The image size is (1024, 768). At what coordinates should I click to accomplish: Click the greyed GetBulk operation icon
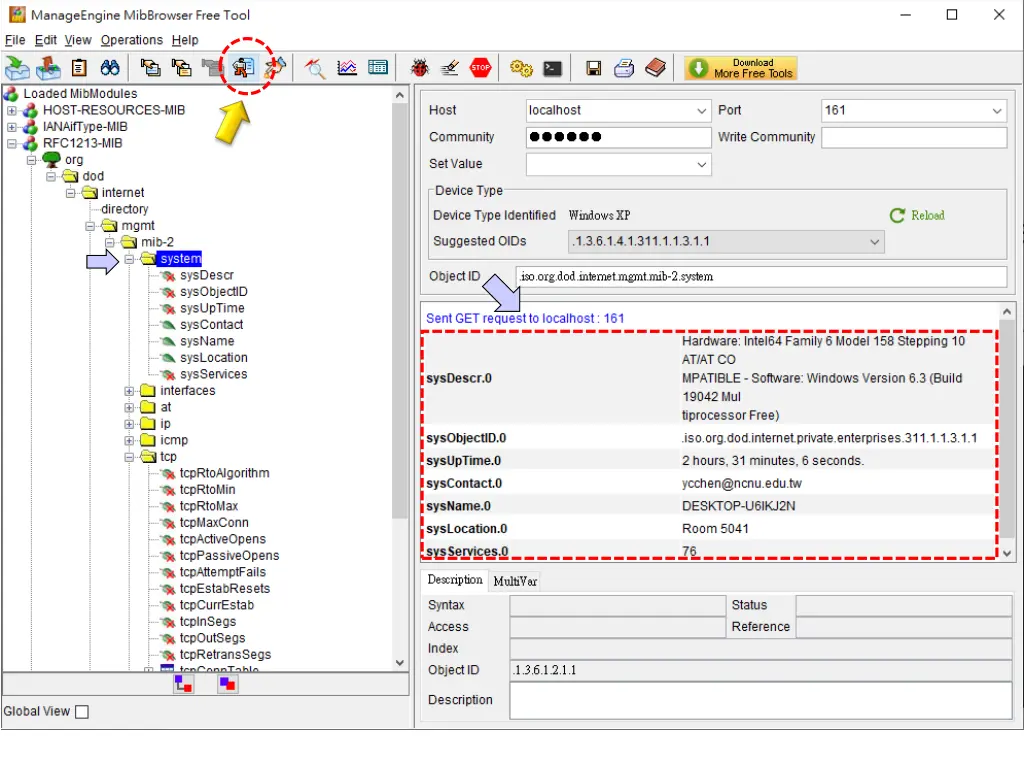point(212,67)
